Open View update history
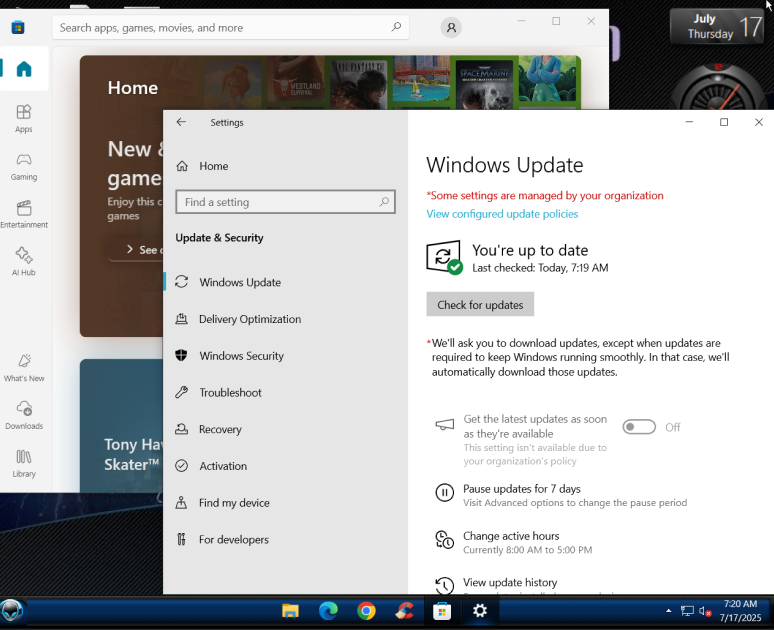The width and height of the screenshot is (774, 630). click(510, 583)
